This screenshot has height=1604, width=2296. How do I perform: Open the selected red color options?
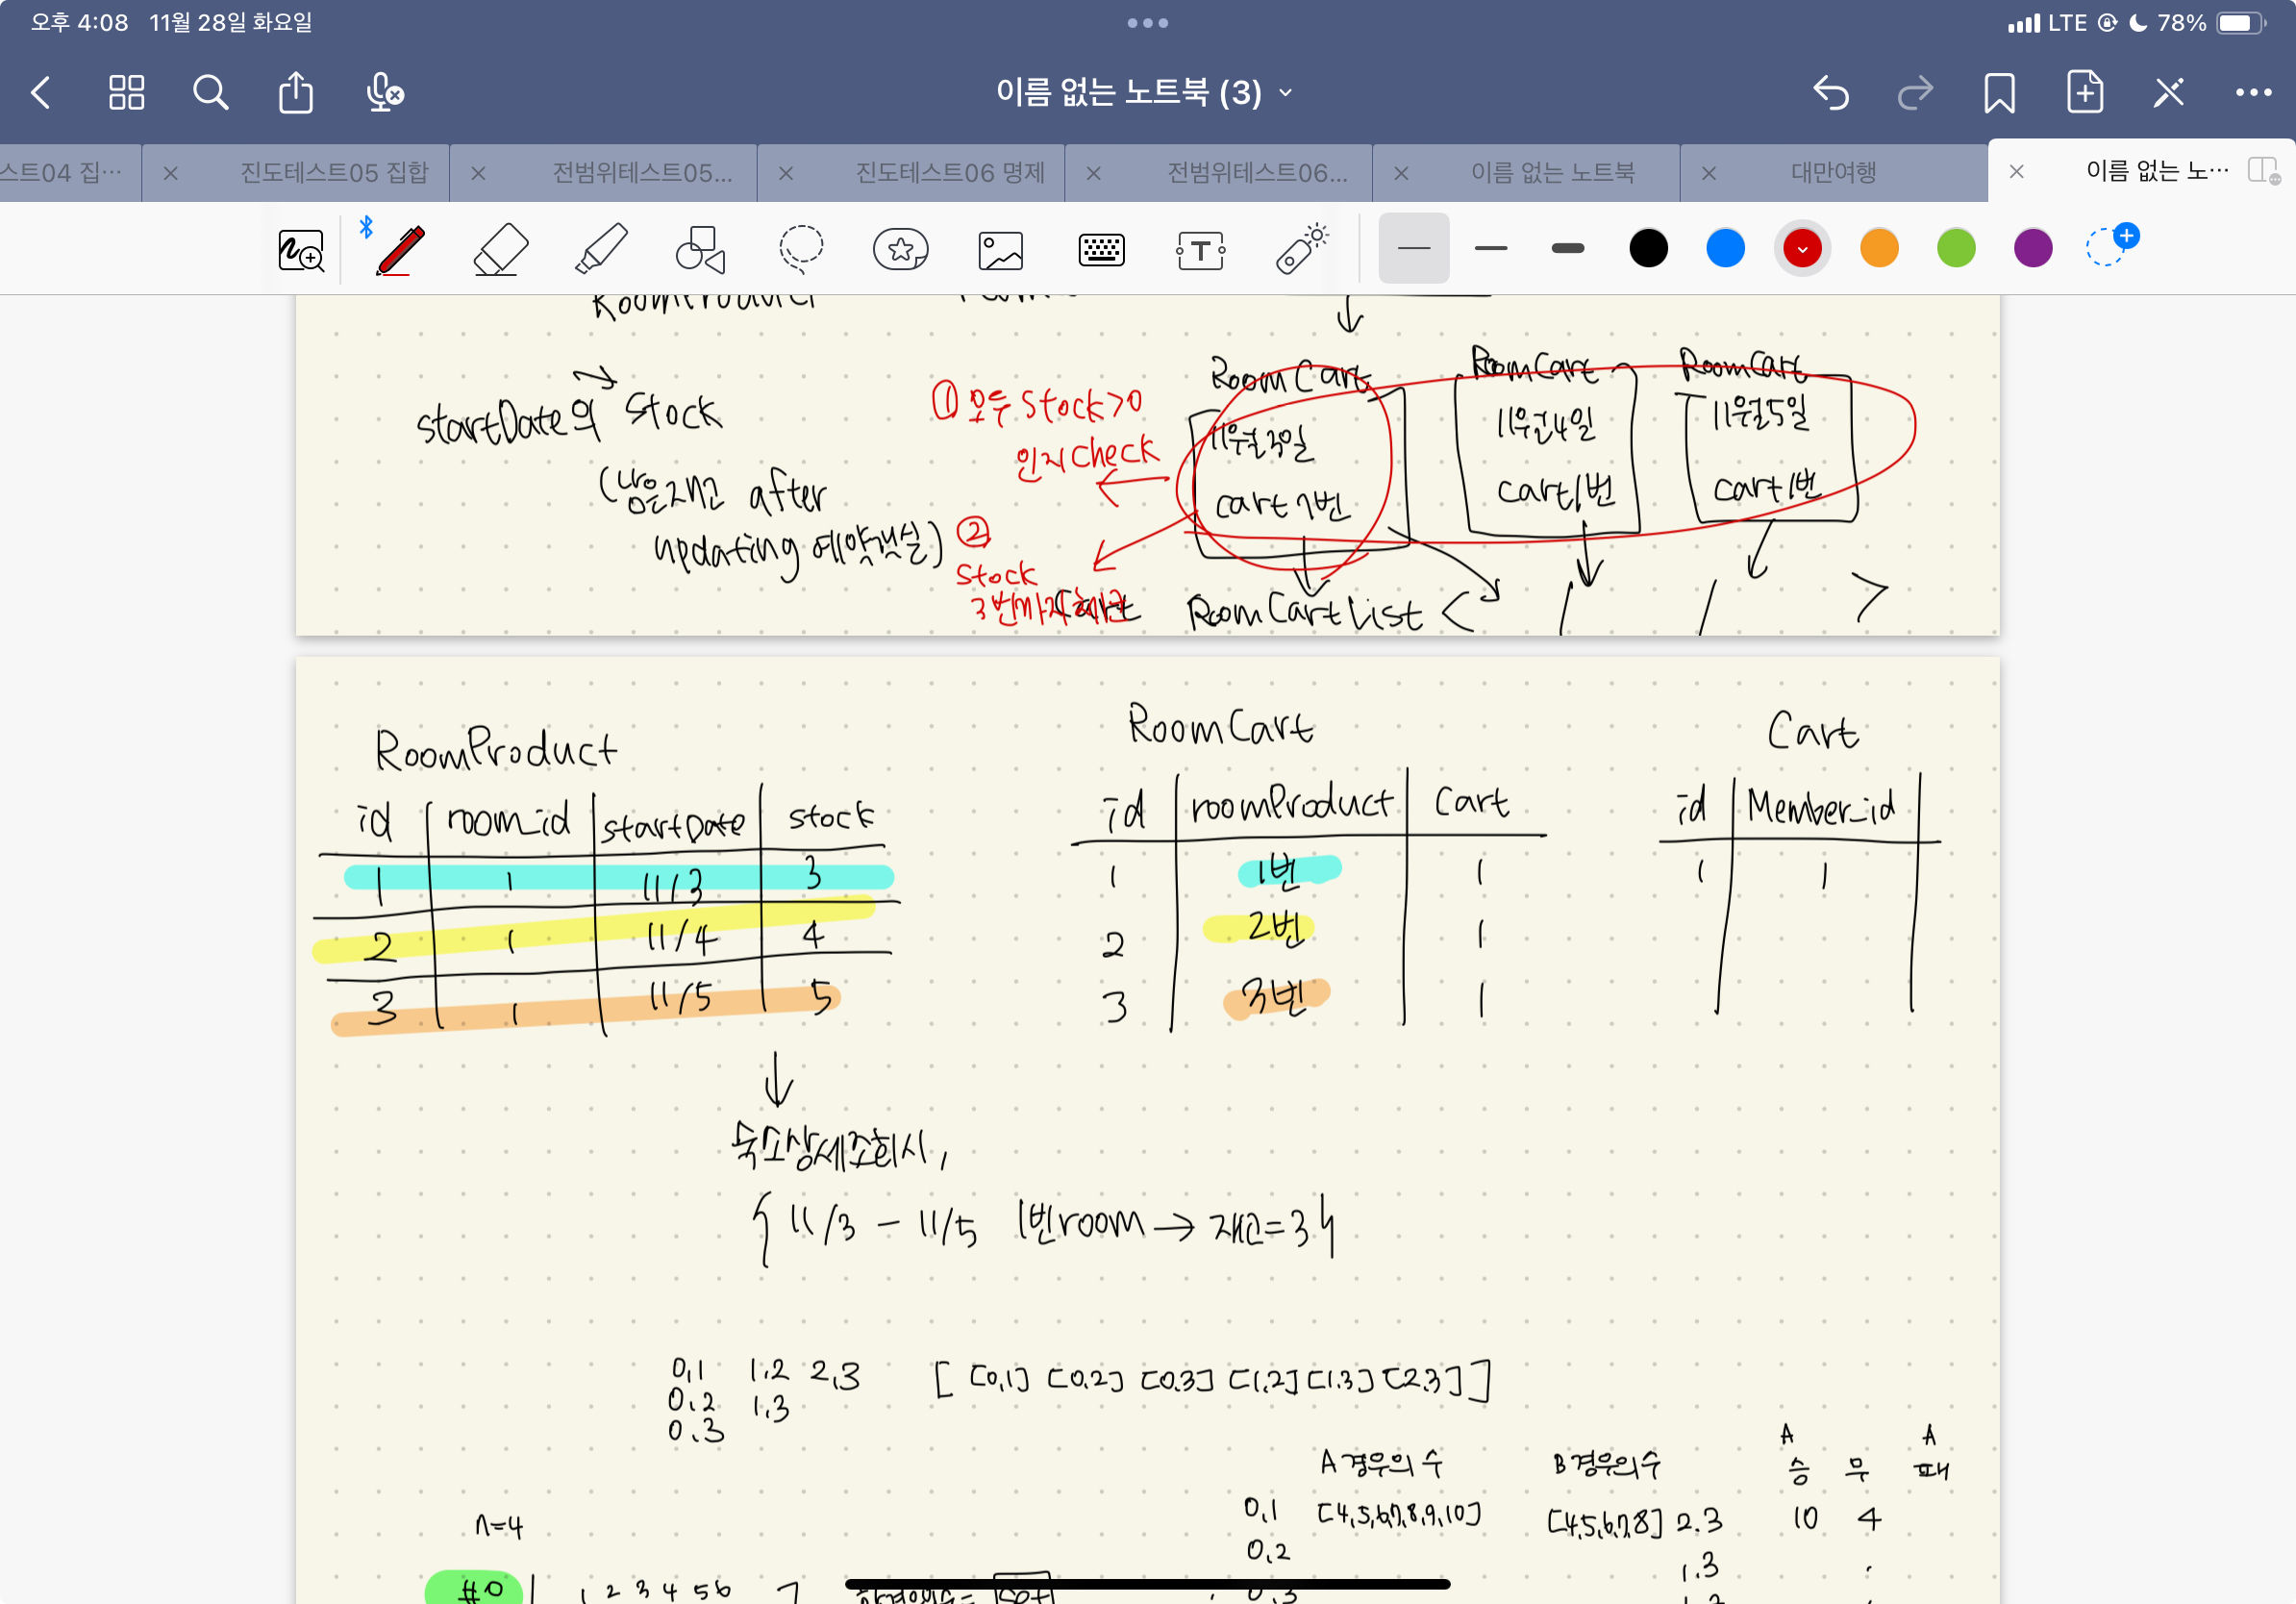pyautogui.click(x=1802, y=248)
